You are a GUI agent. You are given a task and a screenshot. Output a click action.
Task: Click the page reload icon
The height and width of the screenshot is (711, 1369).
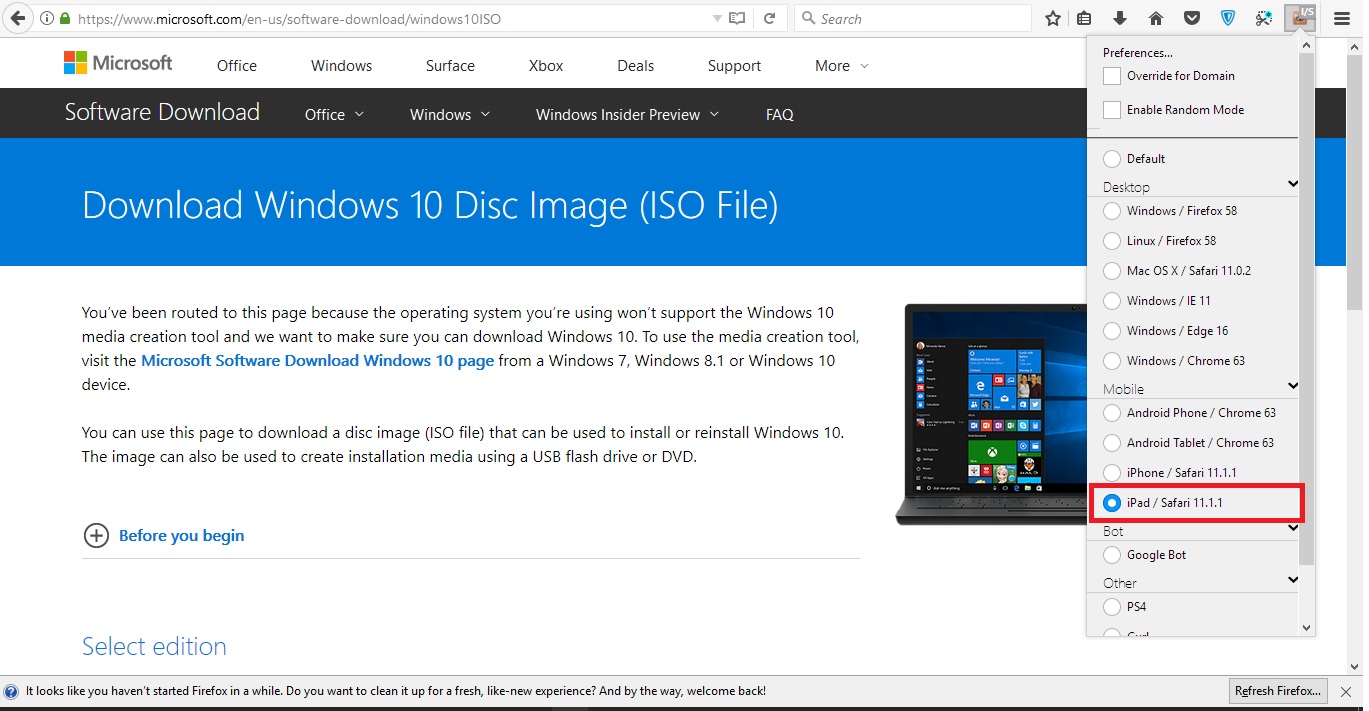(x=770, y=17)
